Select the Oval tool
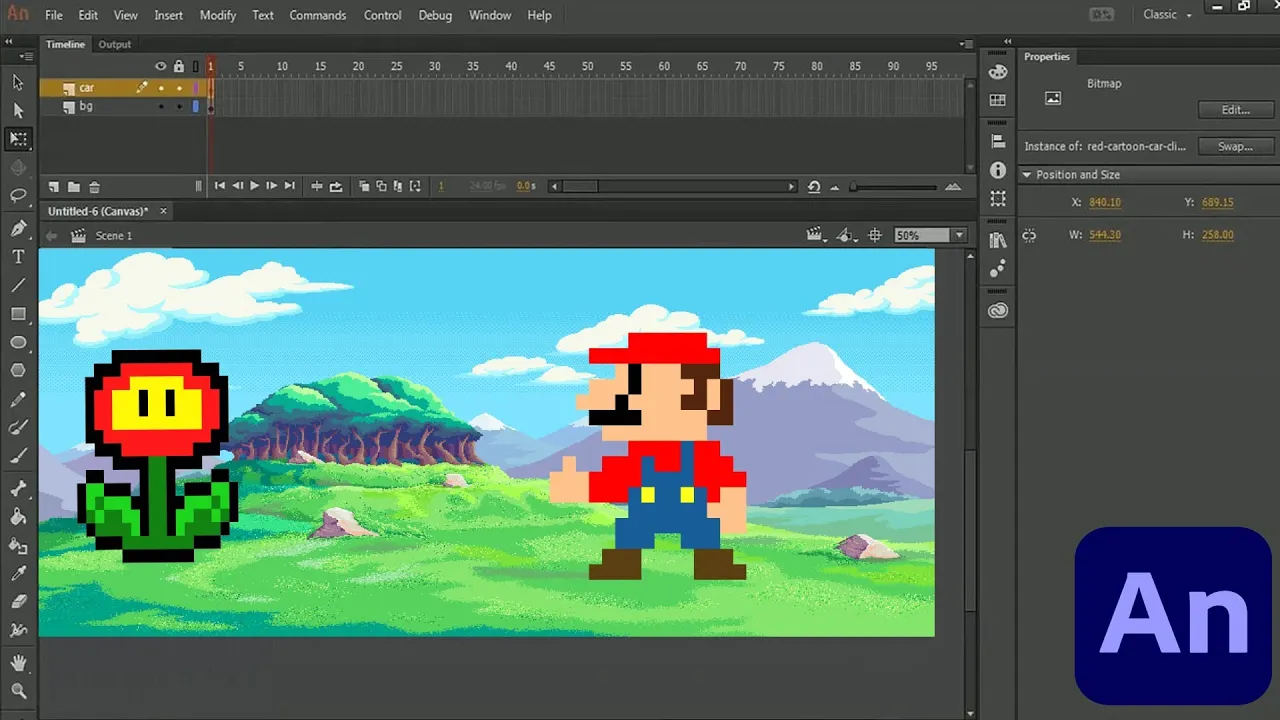The height and width of the screenshot is (720, 1280). pyautogui.click(x=18, y=342)
